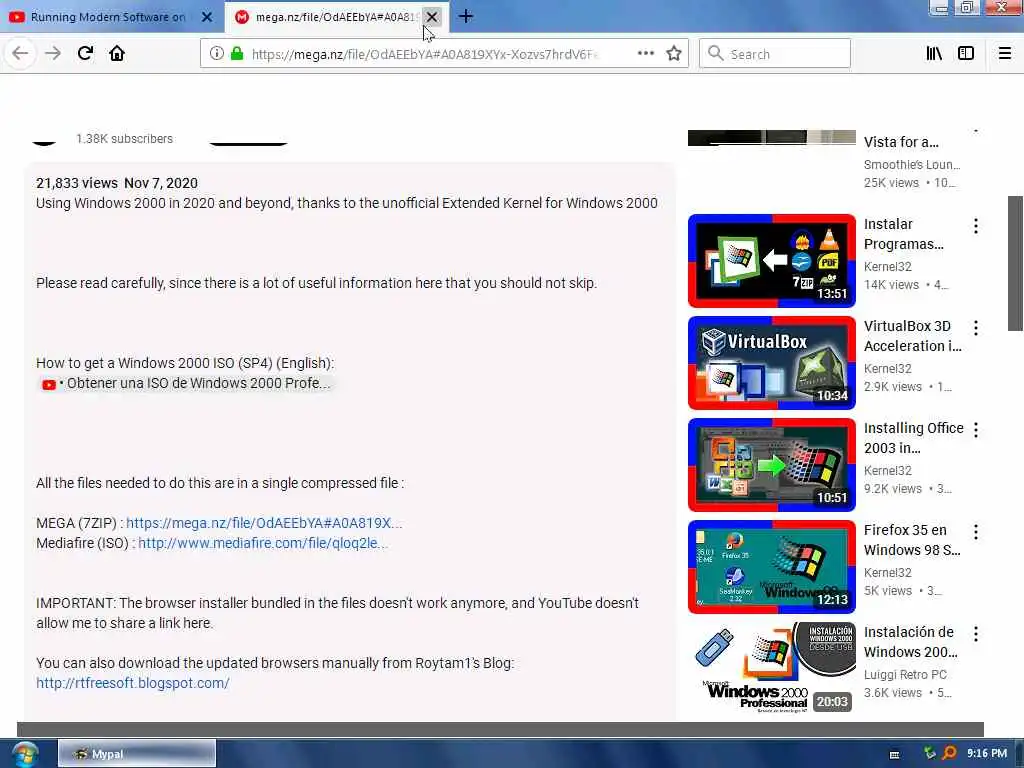Click Kernel32 channel under Instalar Programas

point(888,266)
